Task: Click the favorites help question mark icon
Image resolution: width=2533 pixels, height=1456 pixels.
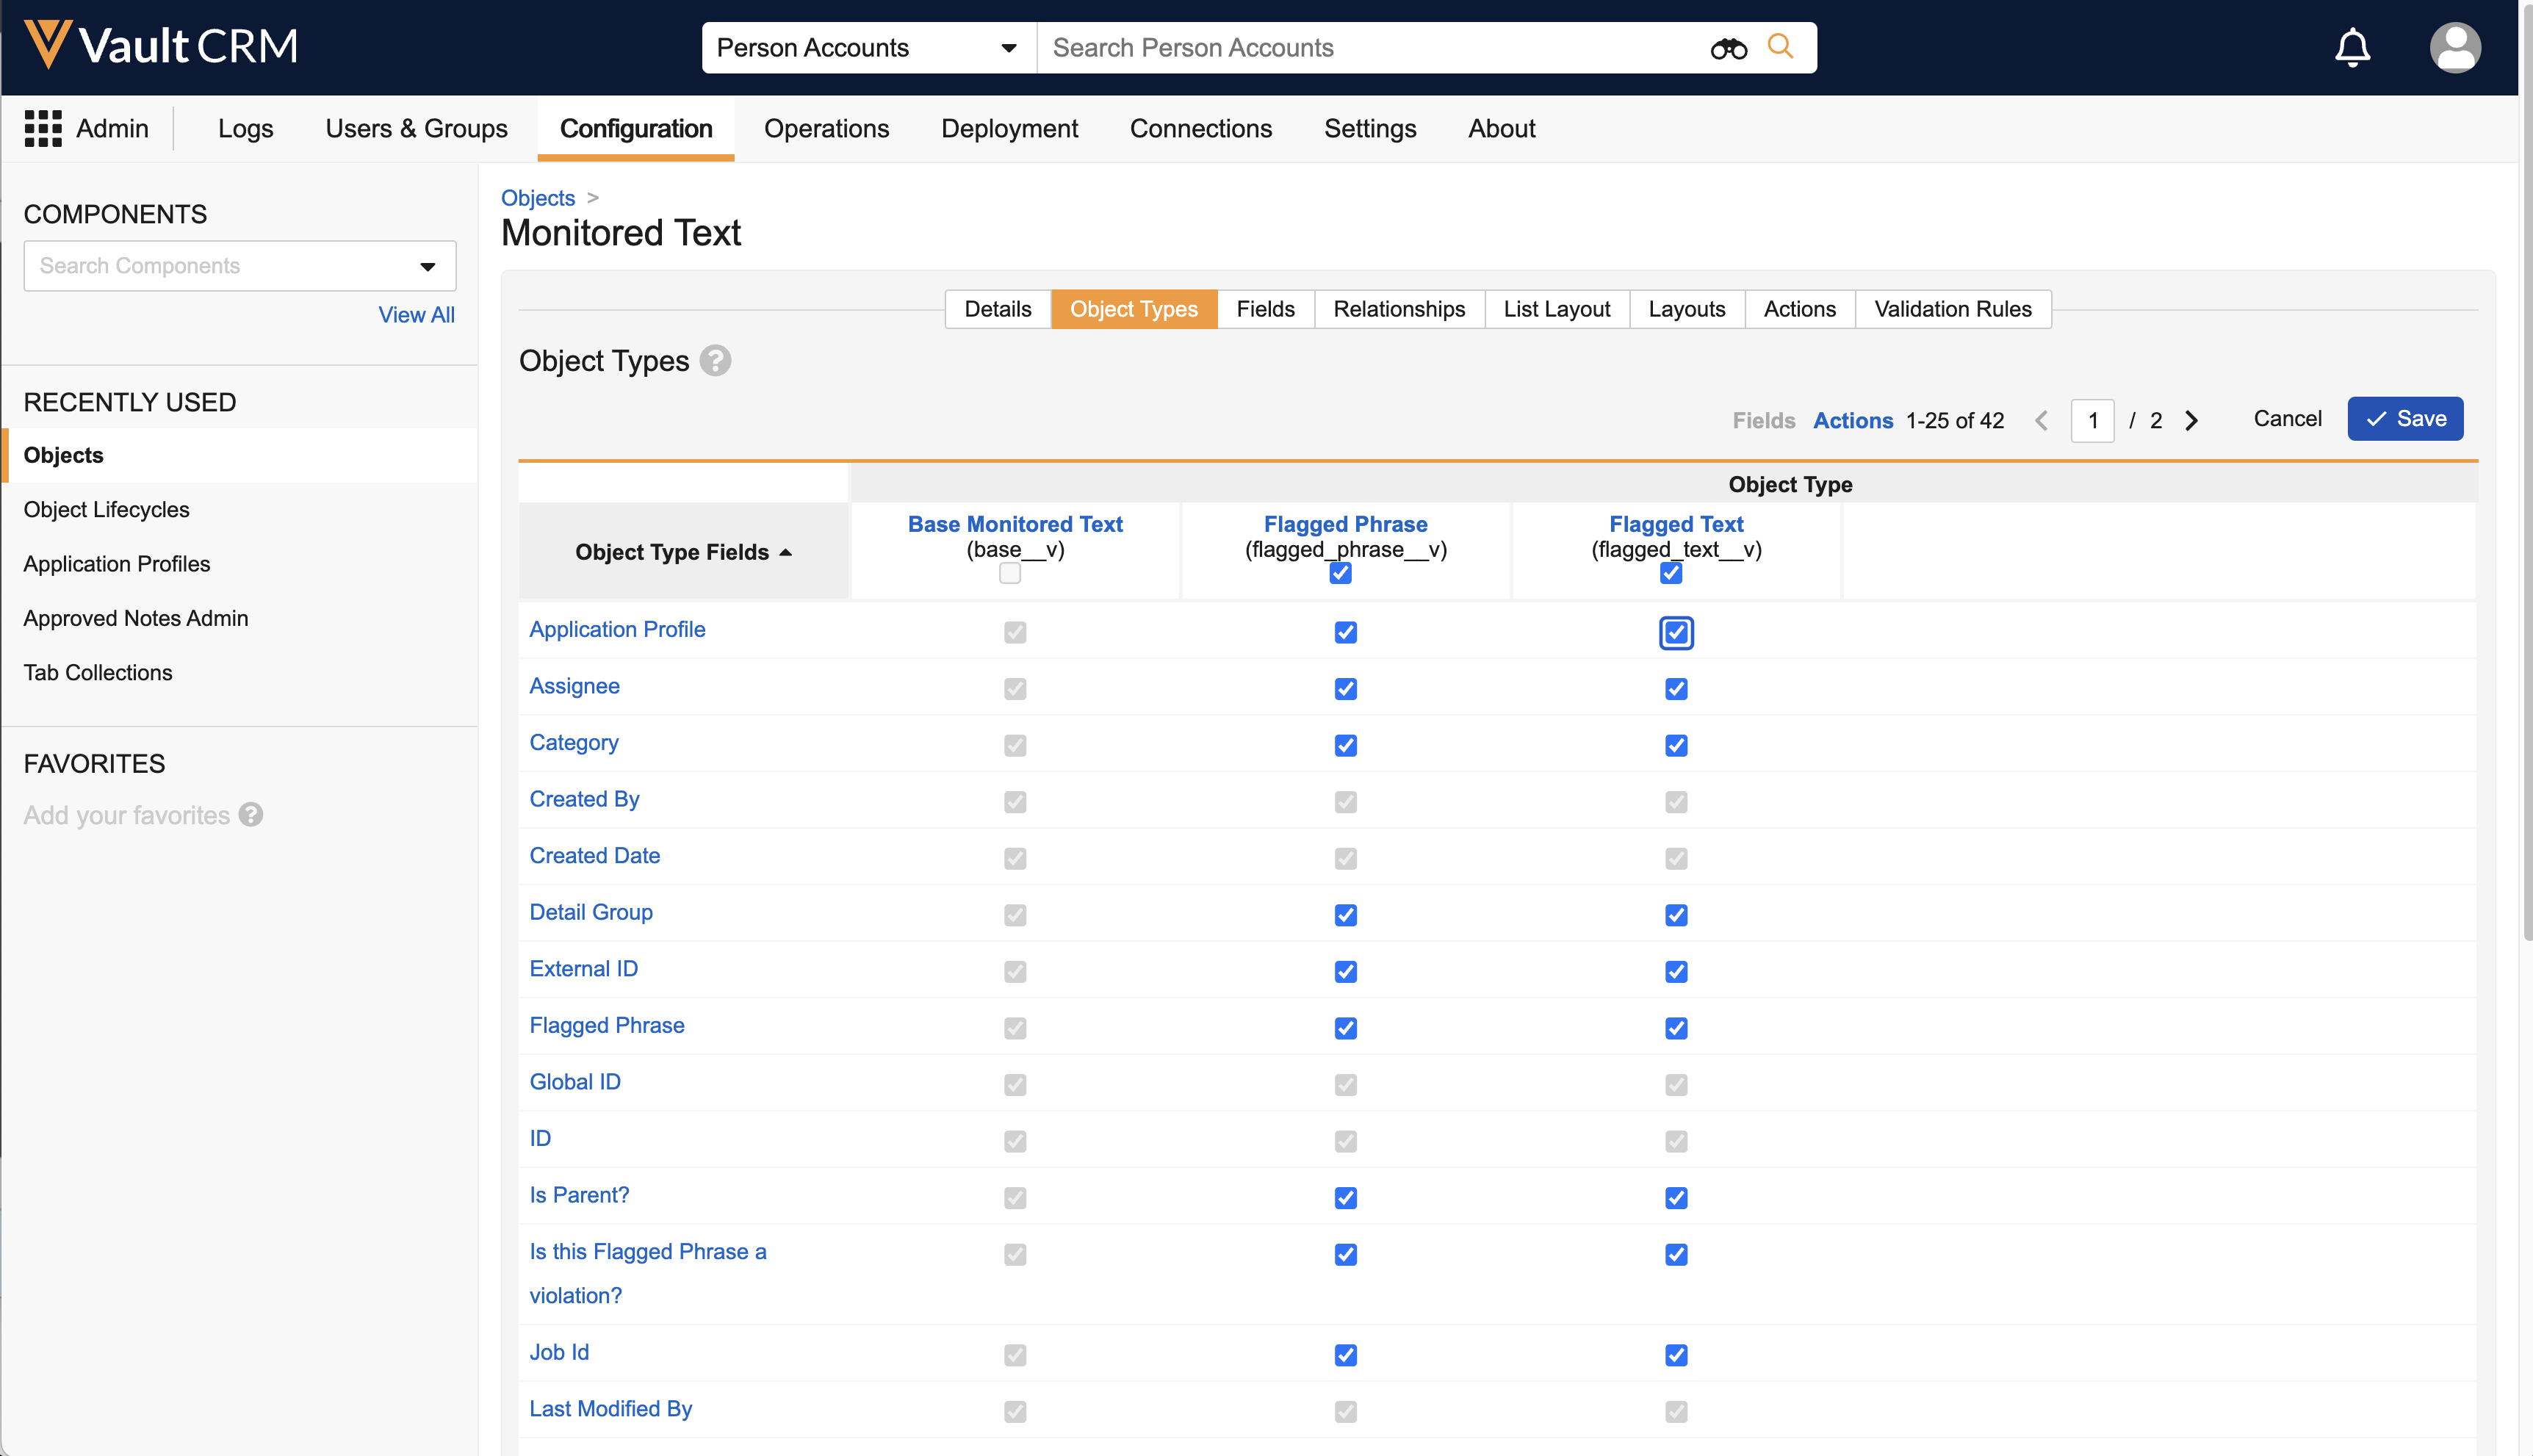Action: click(x=251, y=815)
